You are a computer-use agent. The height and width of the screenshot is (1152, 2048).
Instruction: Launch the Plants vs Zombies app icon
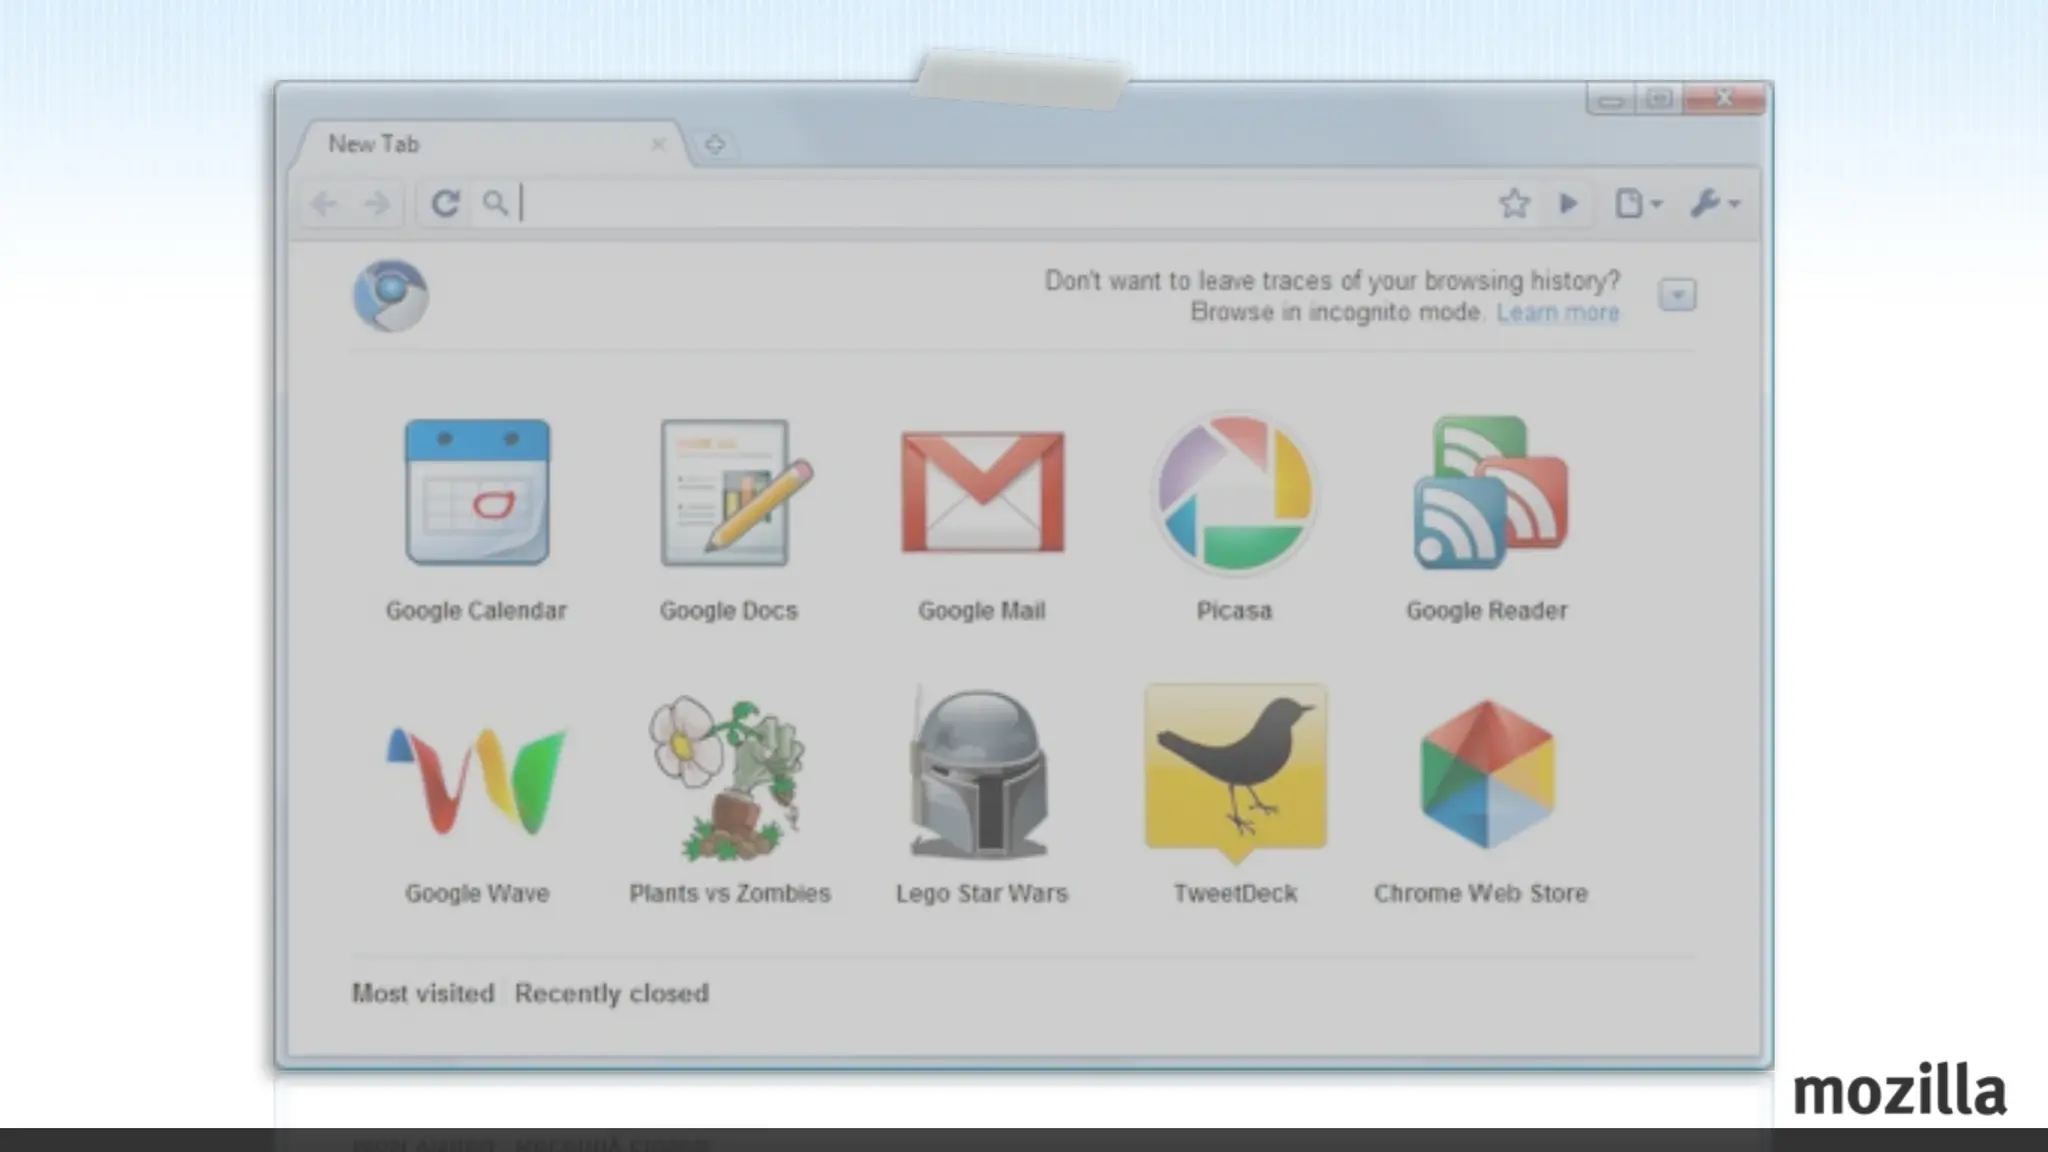click(x=730, y=778)
